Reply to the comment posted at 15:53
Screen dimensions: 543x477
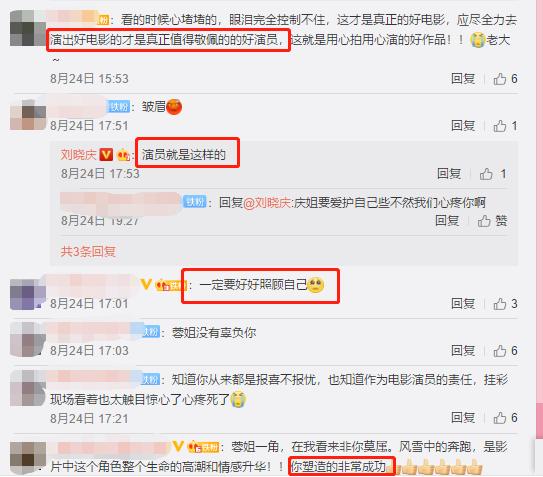tap(463, 79)
